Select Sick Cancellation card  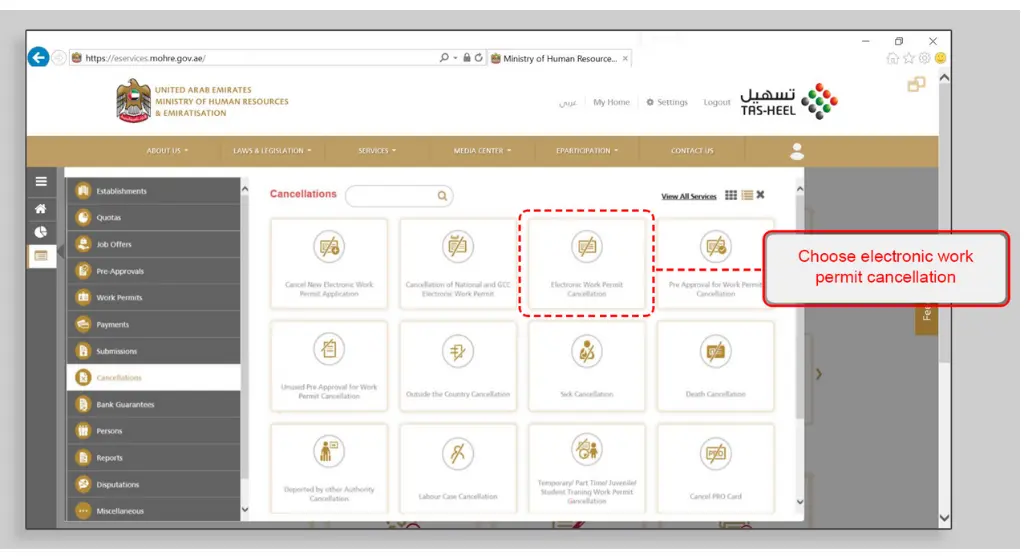(x=586, y=366)
